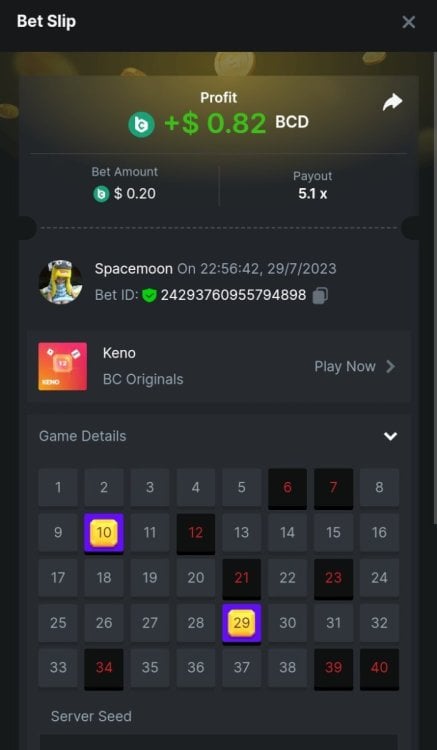Click the green verified shield icon
This screenshot has width=437, height=750.
(149, 295)
